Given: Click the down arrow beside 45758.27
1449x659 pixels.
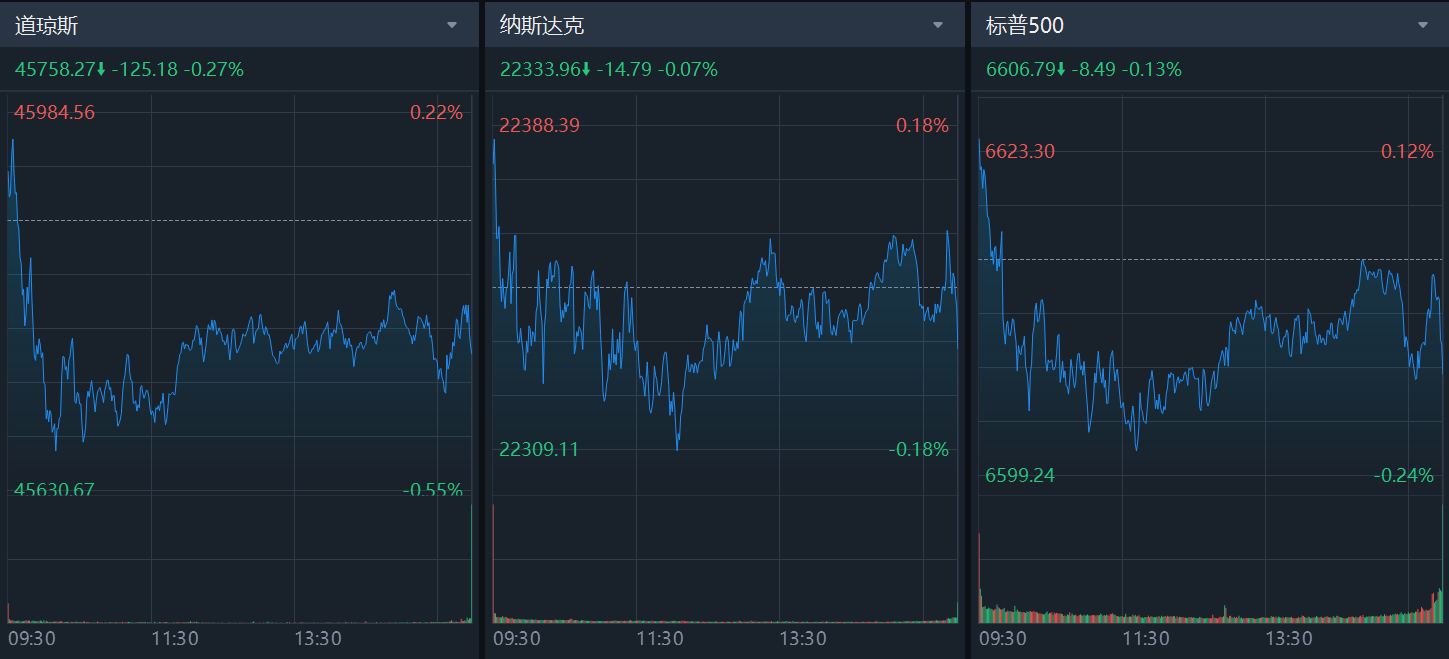Looking at the screenshot, I should [x=101, y=69].
